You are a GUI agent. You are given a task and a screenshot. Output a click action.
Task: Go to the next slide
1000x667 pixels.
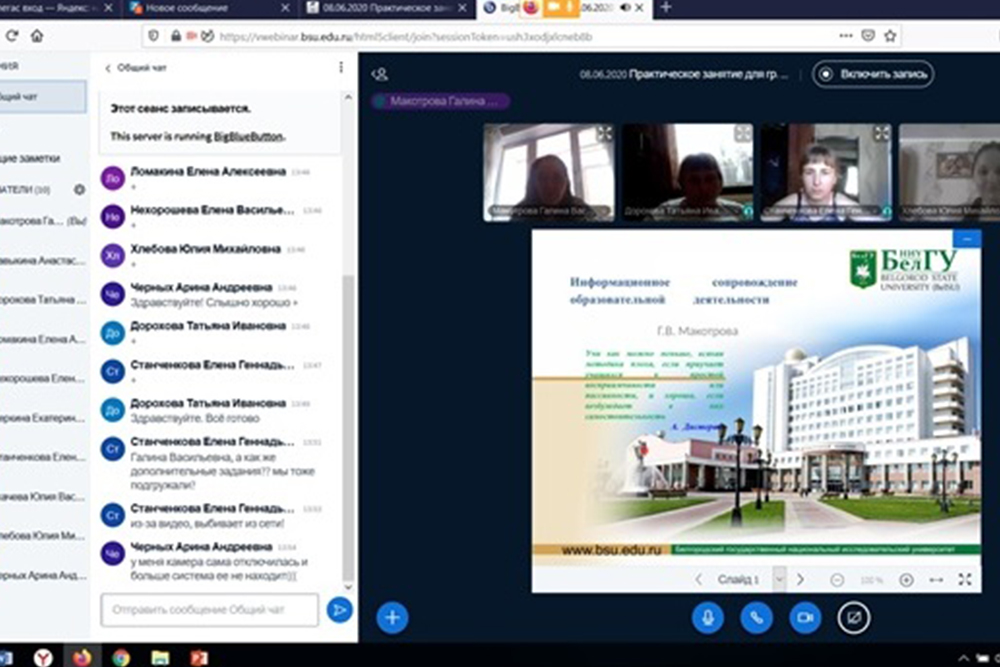(x=800, y=579)
